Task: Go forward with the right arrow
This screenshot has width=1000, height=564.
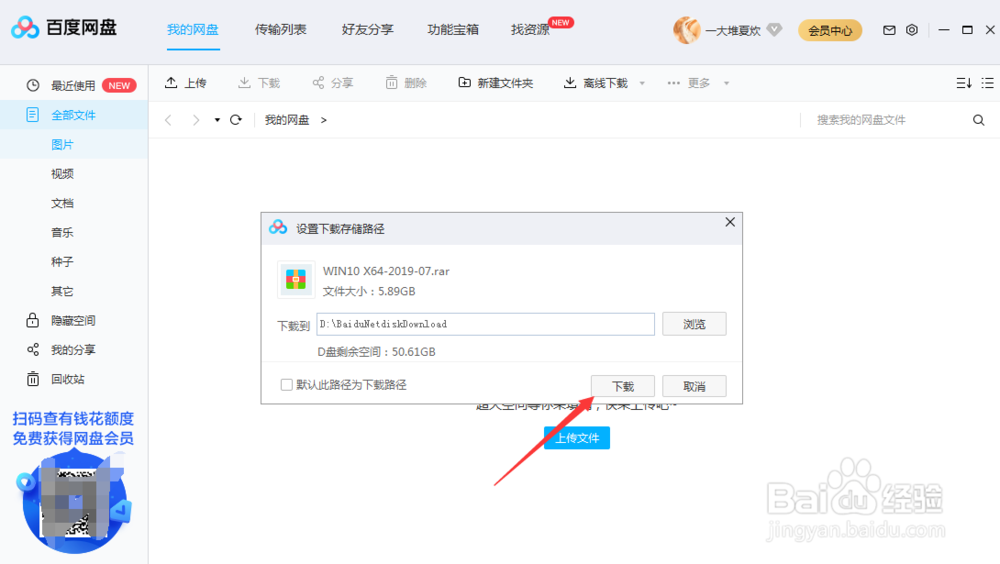Action: (x=196, y=120)
